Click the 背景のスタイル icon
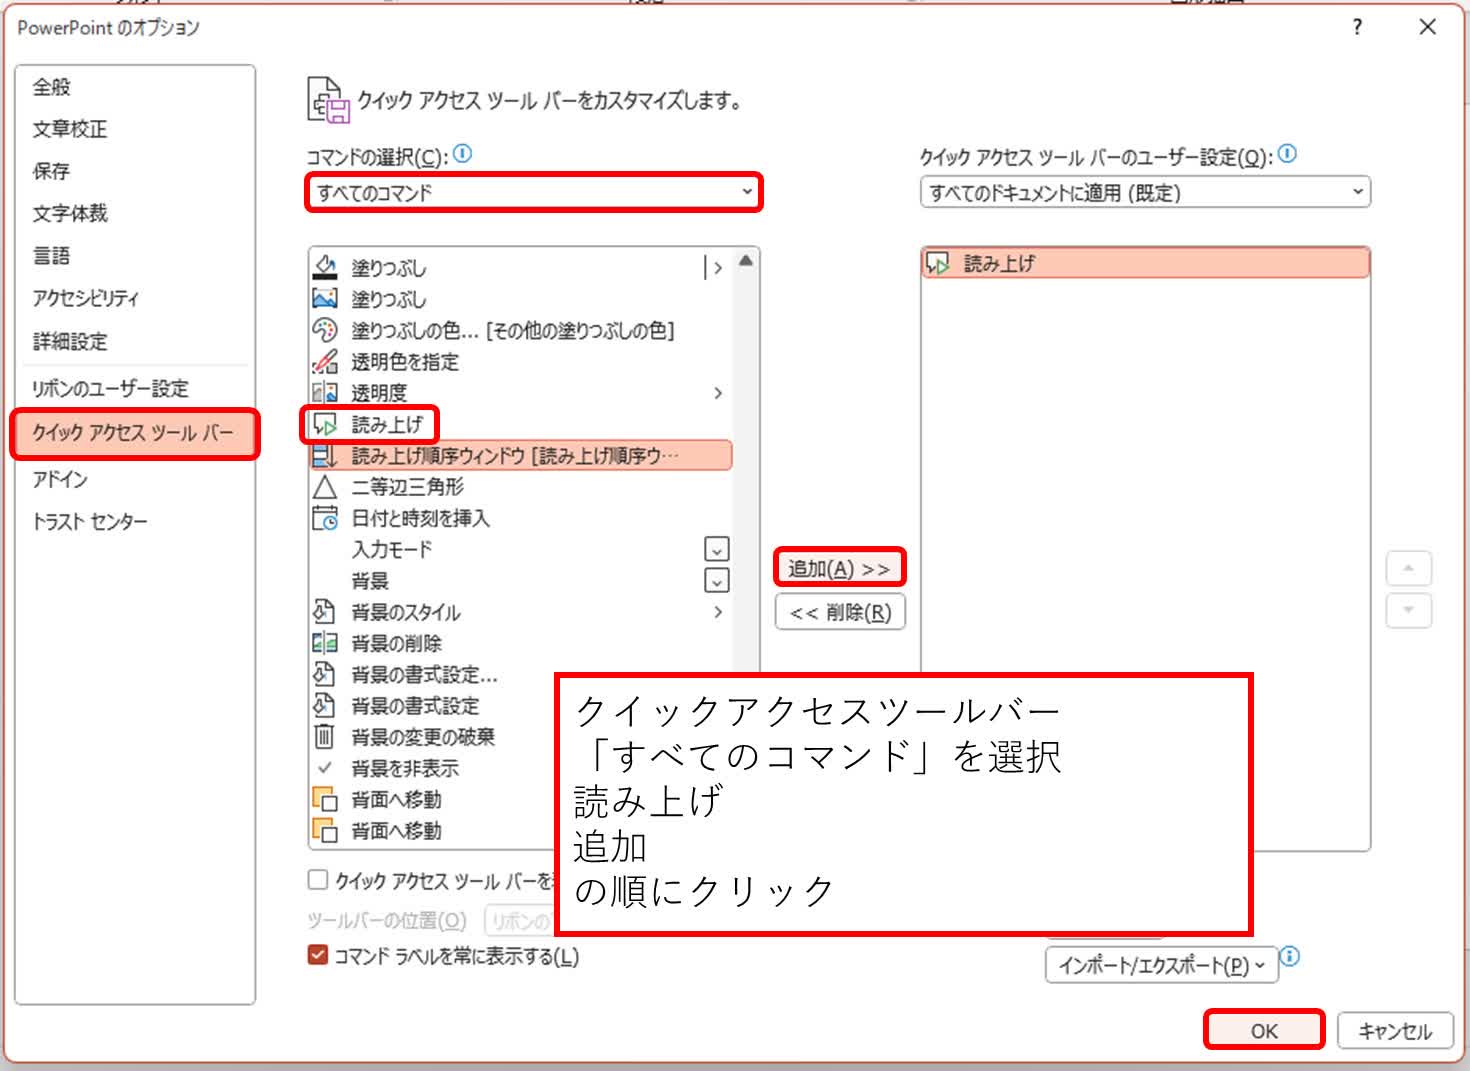Image resolution: width=1470 pixels, height=1071 pixels. click(325, 611)
